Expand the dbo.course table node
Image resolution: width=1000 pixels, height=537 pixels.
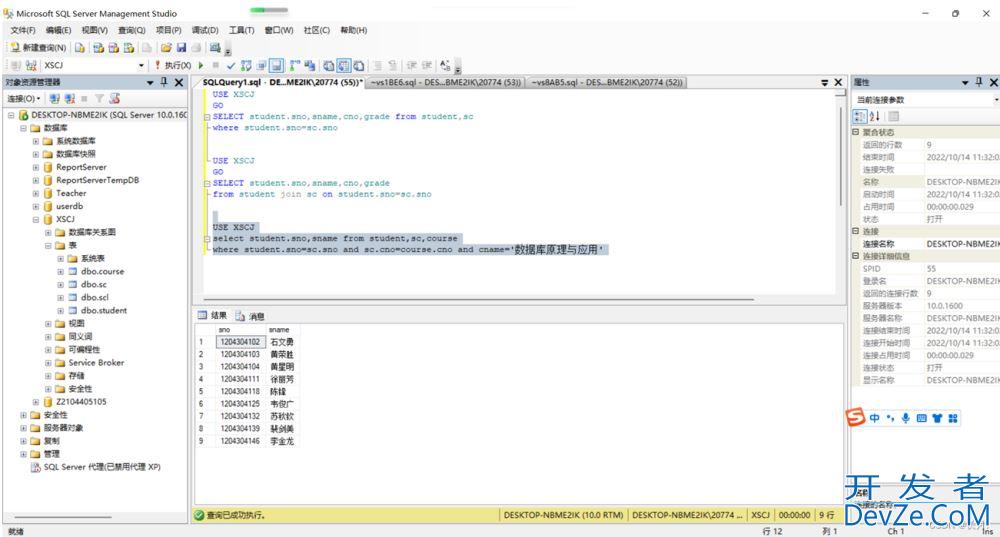[x=61, y=272]
